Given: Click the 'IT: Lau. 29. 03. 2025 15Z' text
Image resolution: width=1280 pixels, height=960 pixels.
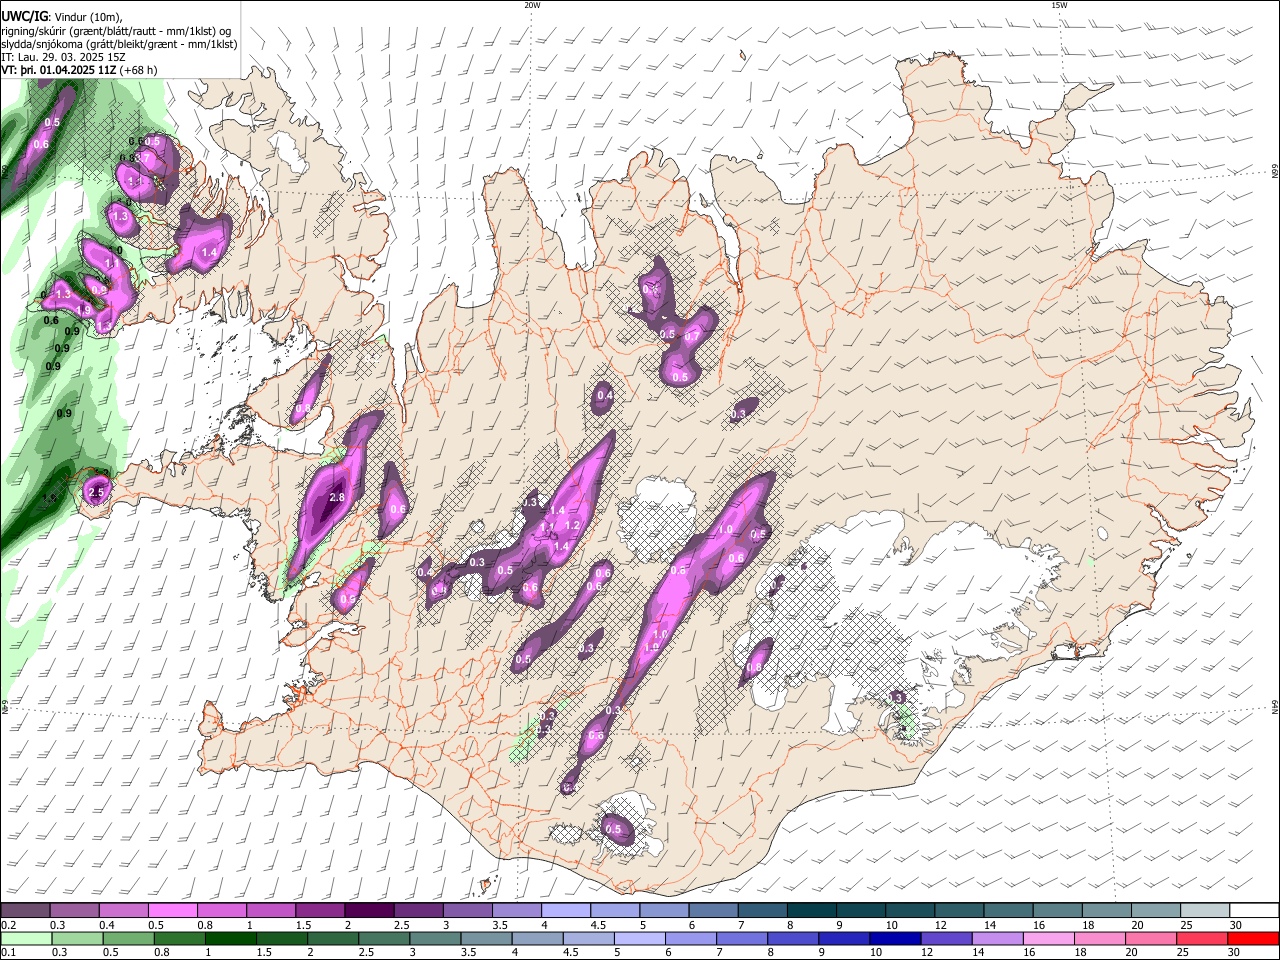Looking at the screenshot, I should (x=63, y=57).
